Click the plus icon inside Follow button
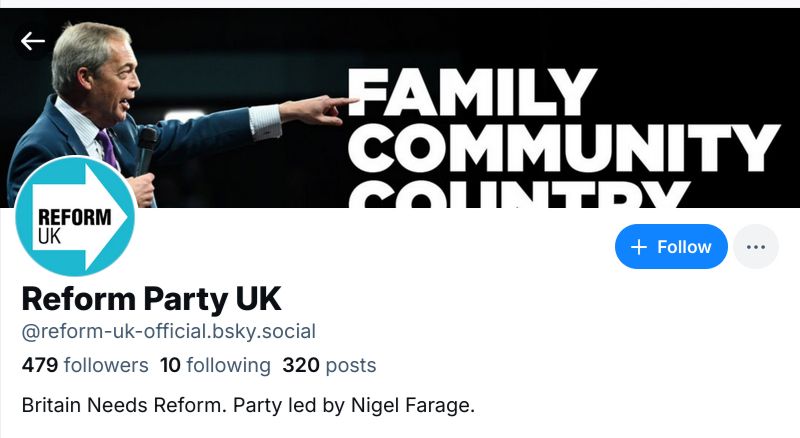The height and width of the screenshot is (438, 800). (640, 247)
